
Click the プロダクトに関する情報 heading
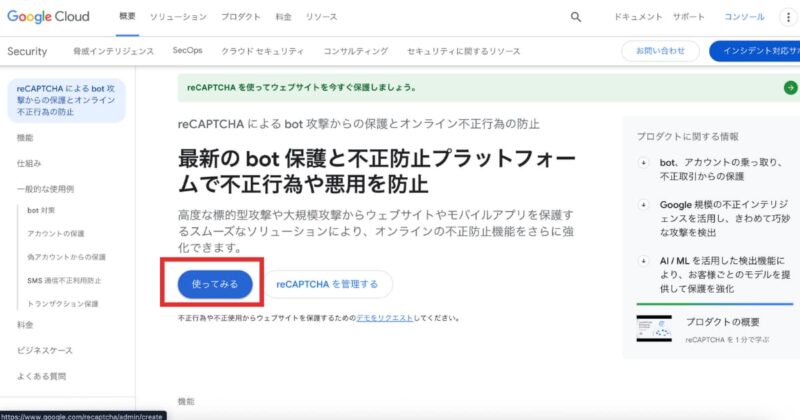point(687,136)
